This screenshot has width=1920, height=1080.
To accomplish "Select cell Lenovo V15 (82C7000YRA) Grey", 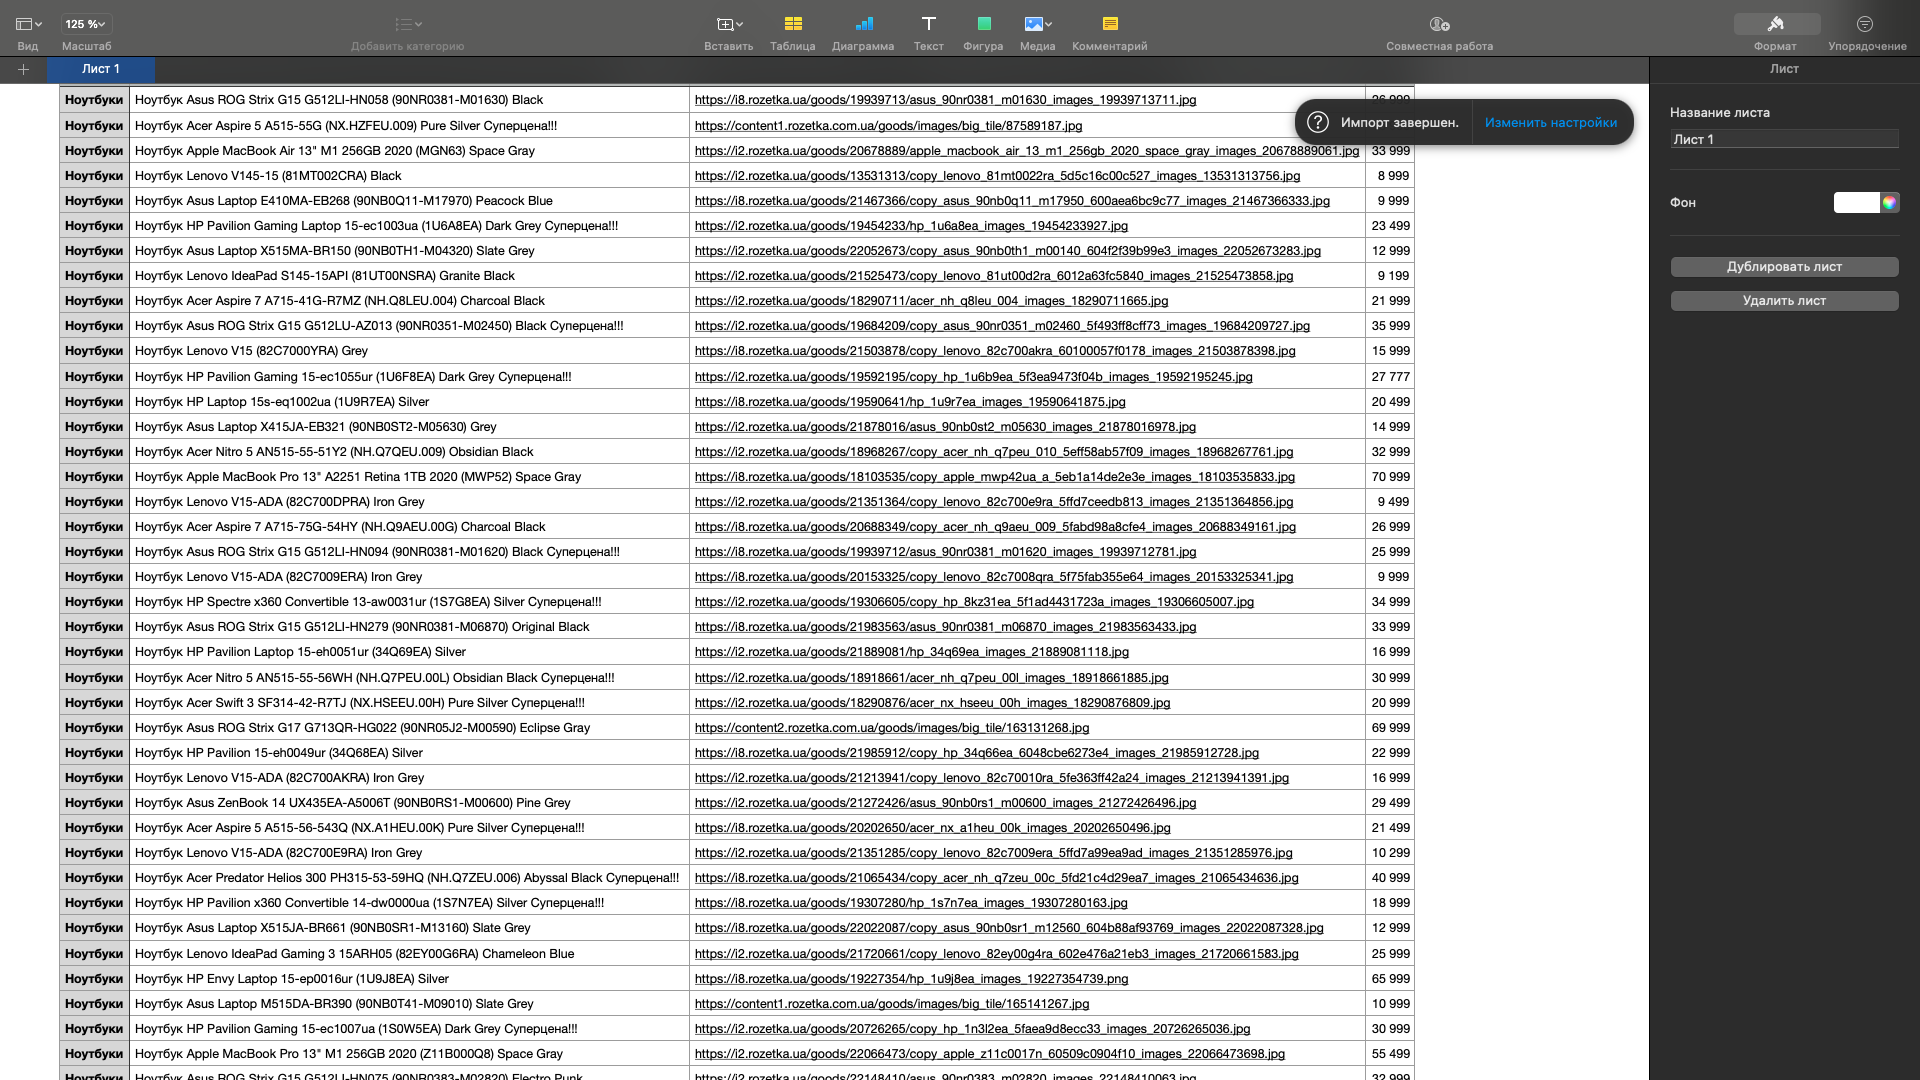I will point(409,351).
